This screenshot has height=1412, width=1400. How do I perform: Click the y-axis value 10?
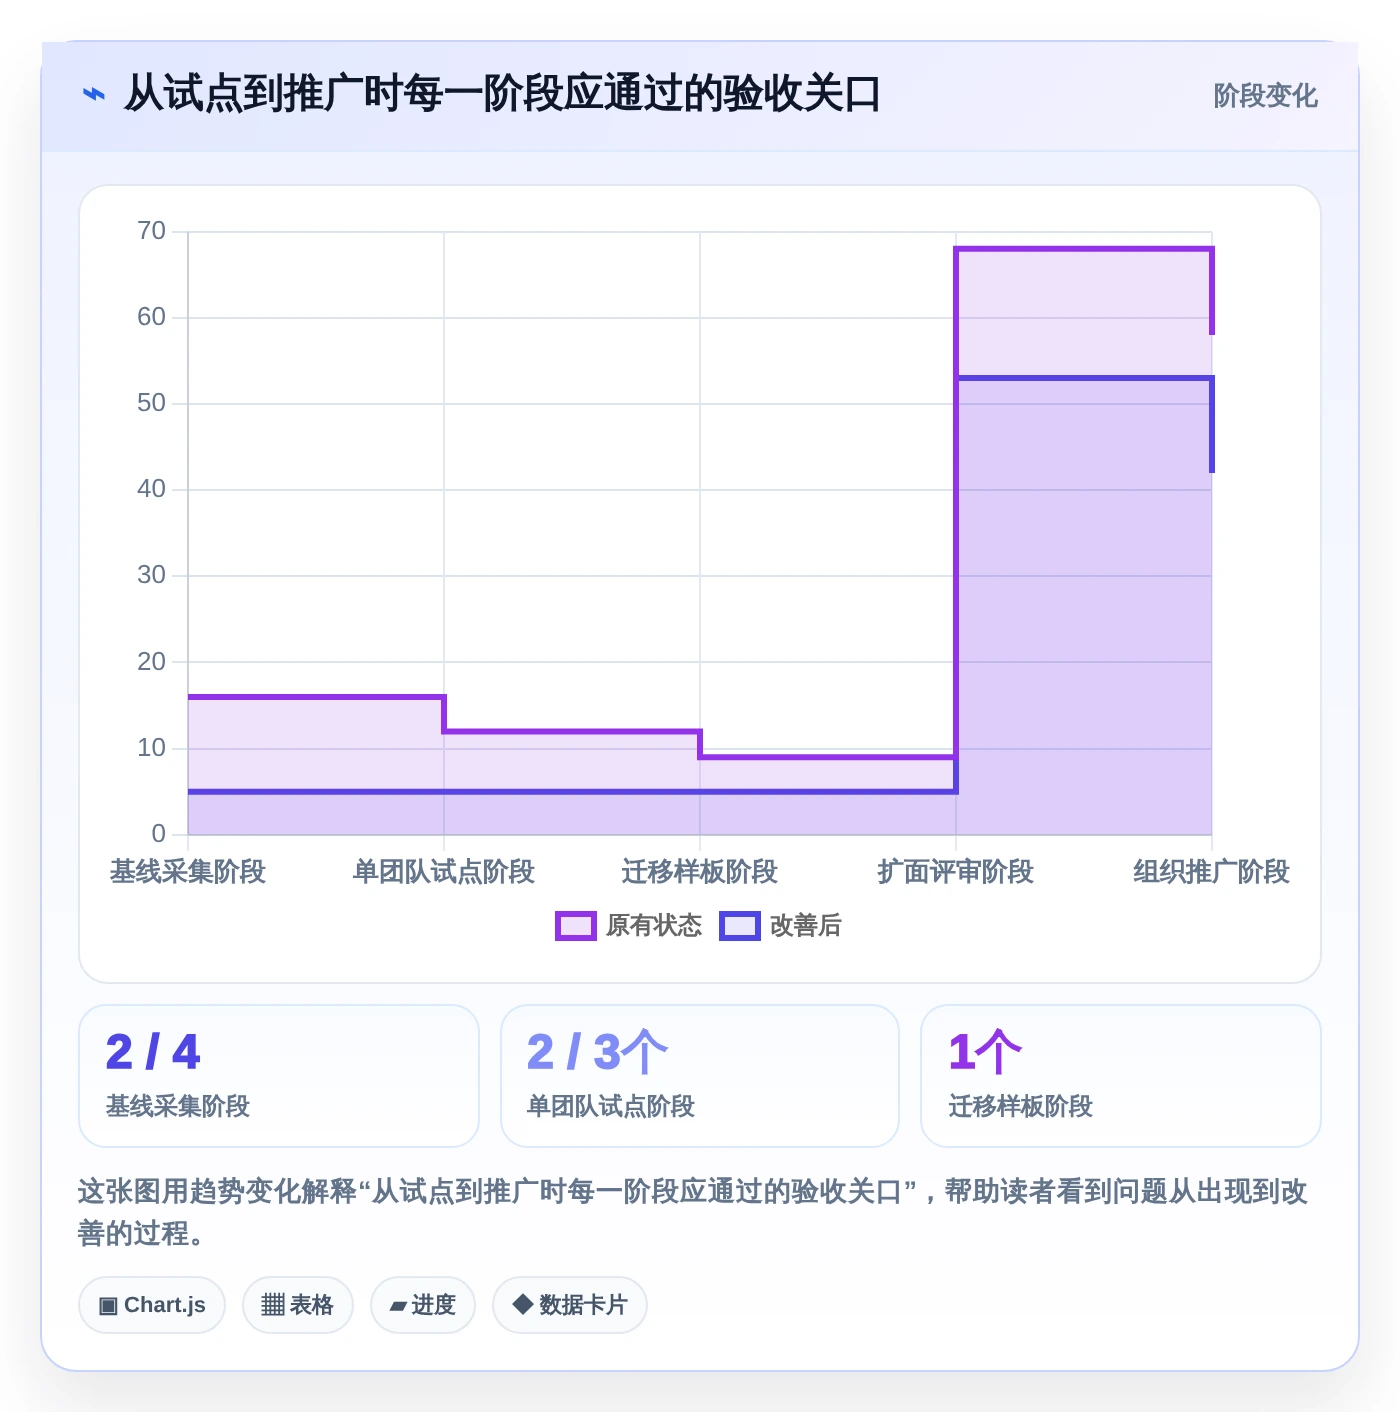click(x=152, y=748)
